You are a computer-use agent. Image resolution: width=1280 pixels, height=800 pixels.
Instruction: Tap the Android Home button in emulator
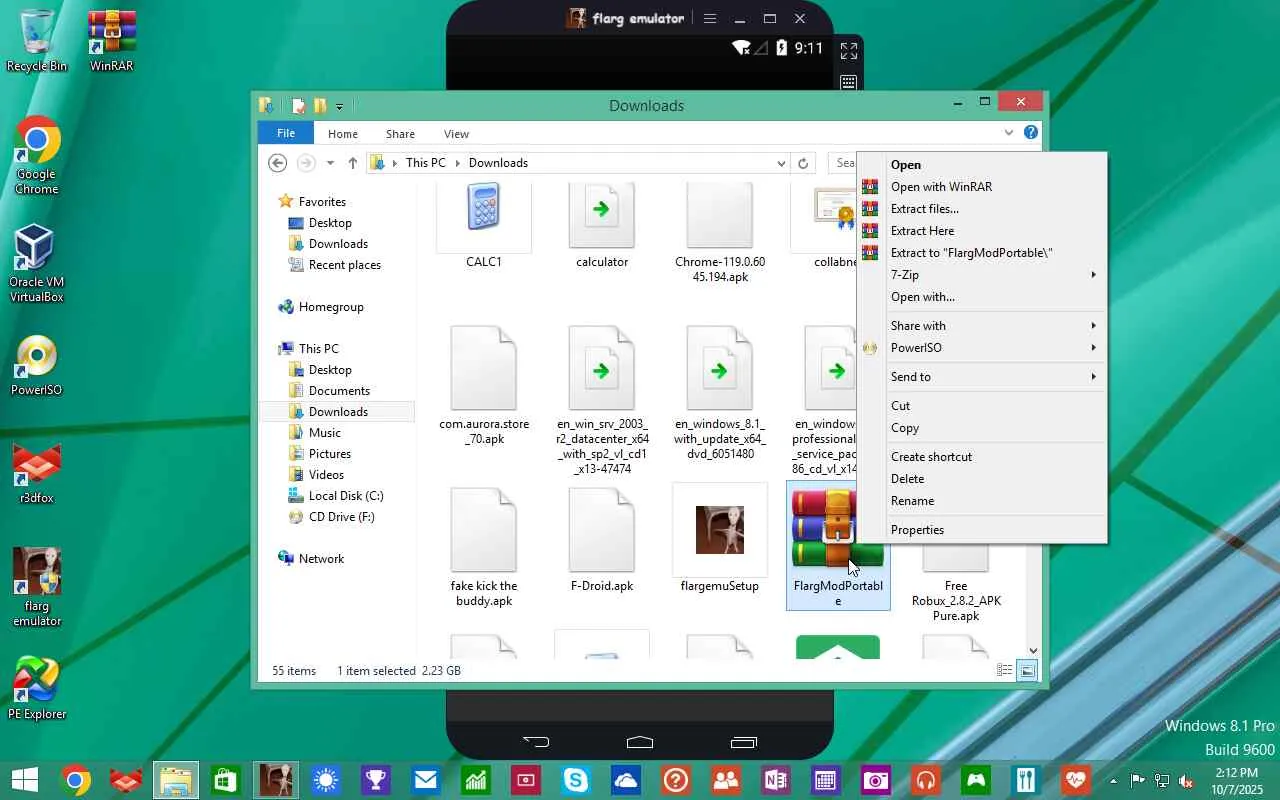coord(640,742)
